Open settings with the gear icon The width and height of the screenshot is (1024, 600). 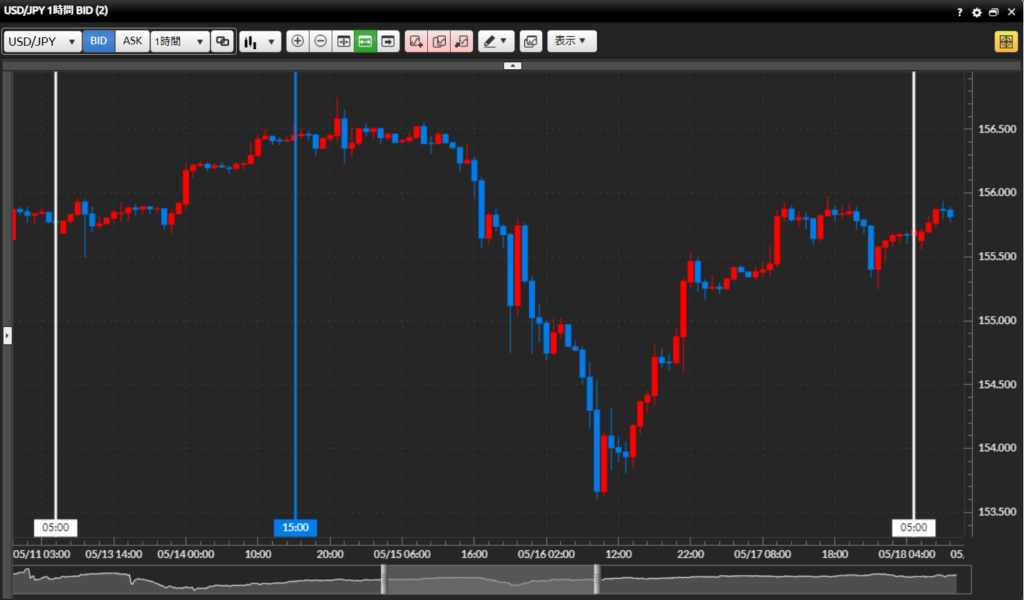coord(976,12)
